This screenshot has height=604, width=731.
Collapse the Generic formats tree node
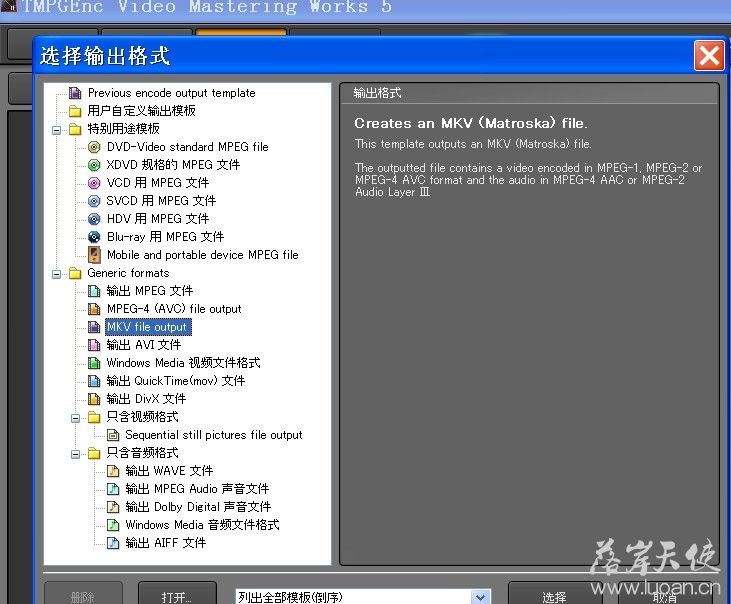point(56,274)
